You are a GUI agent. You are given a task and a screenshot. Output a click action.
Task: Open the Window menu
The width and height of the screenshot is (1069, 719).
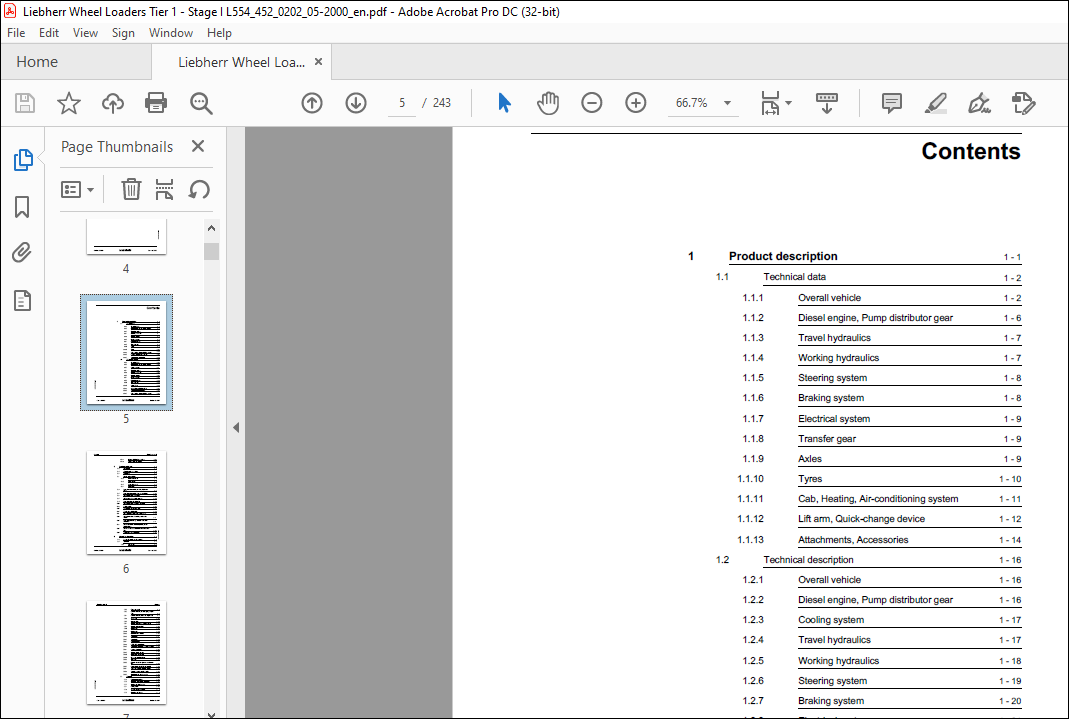point(170,33)
